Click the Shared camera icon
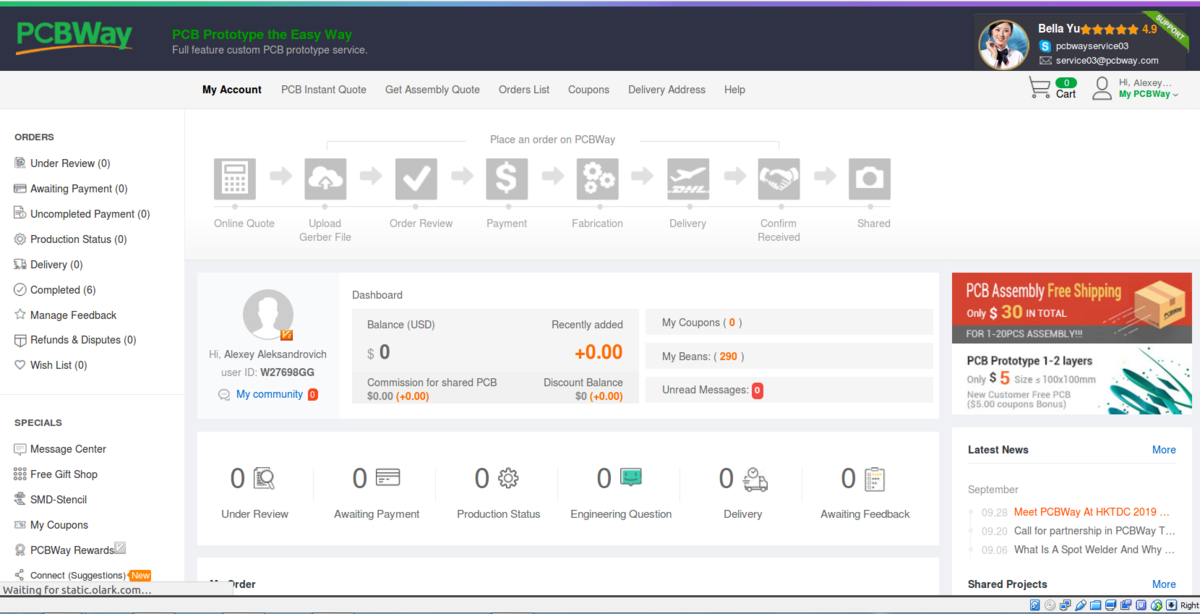The width and height of the screenshot is (1200, 614). 870,179
